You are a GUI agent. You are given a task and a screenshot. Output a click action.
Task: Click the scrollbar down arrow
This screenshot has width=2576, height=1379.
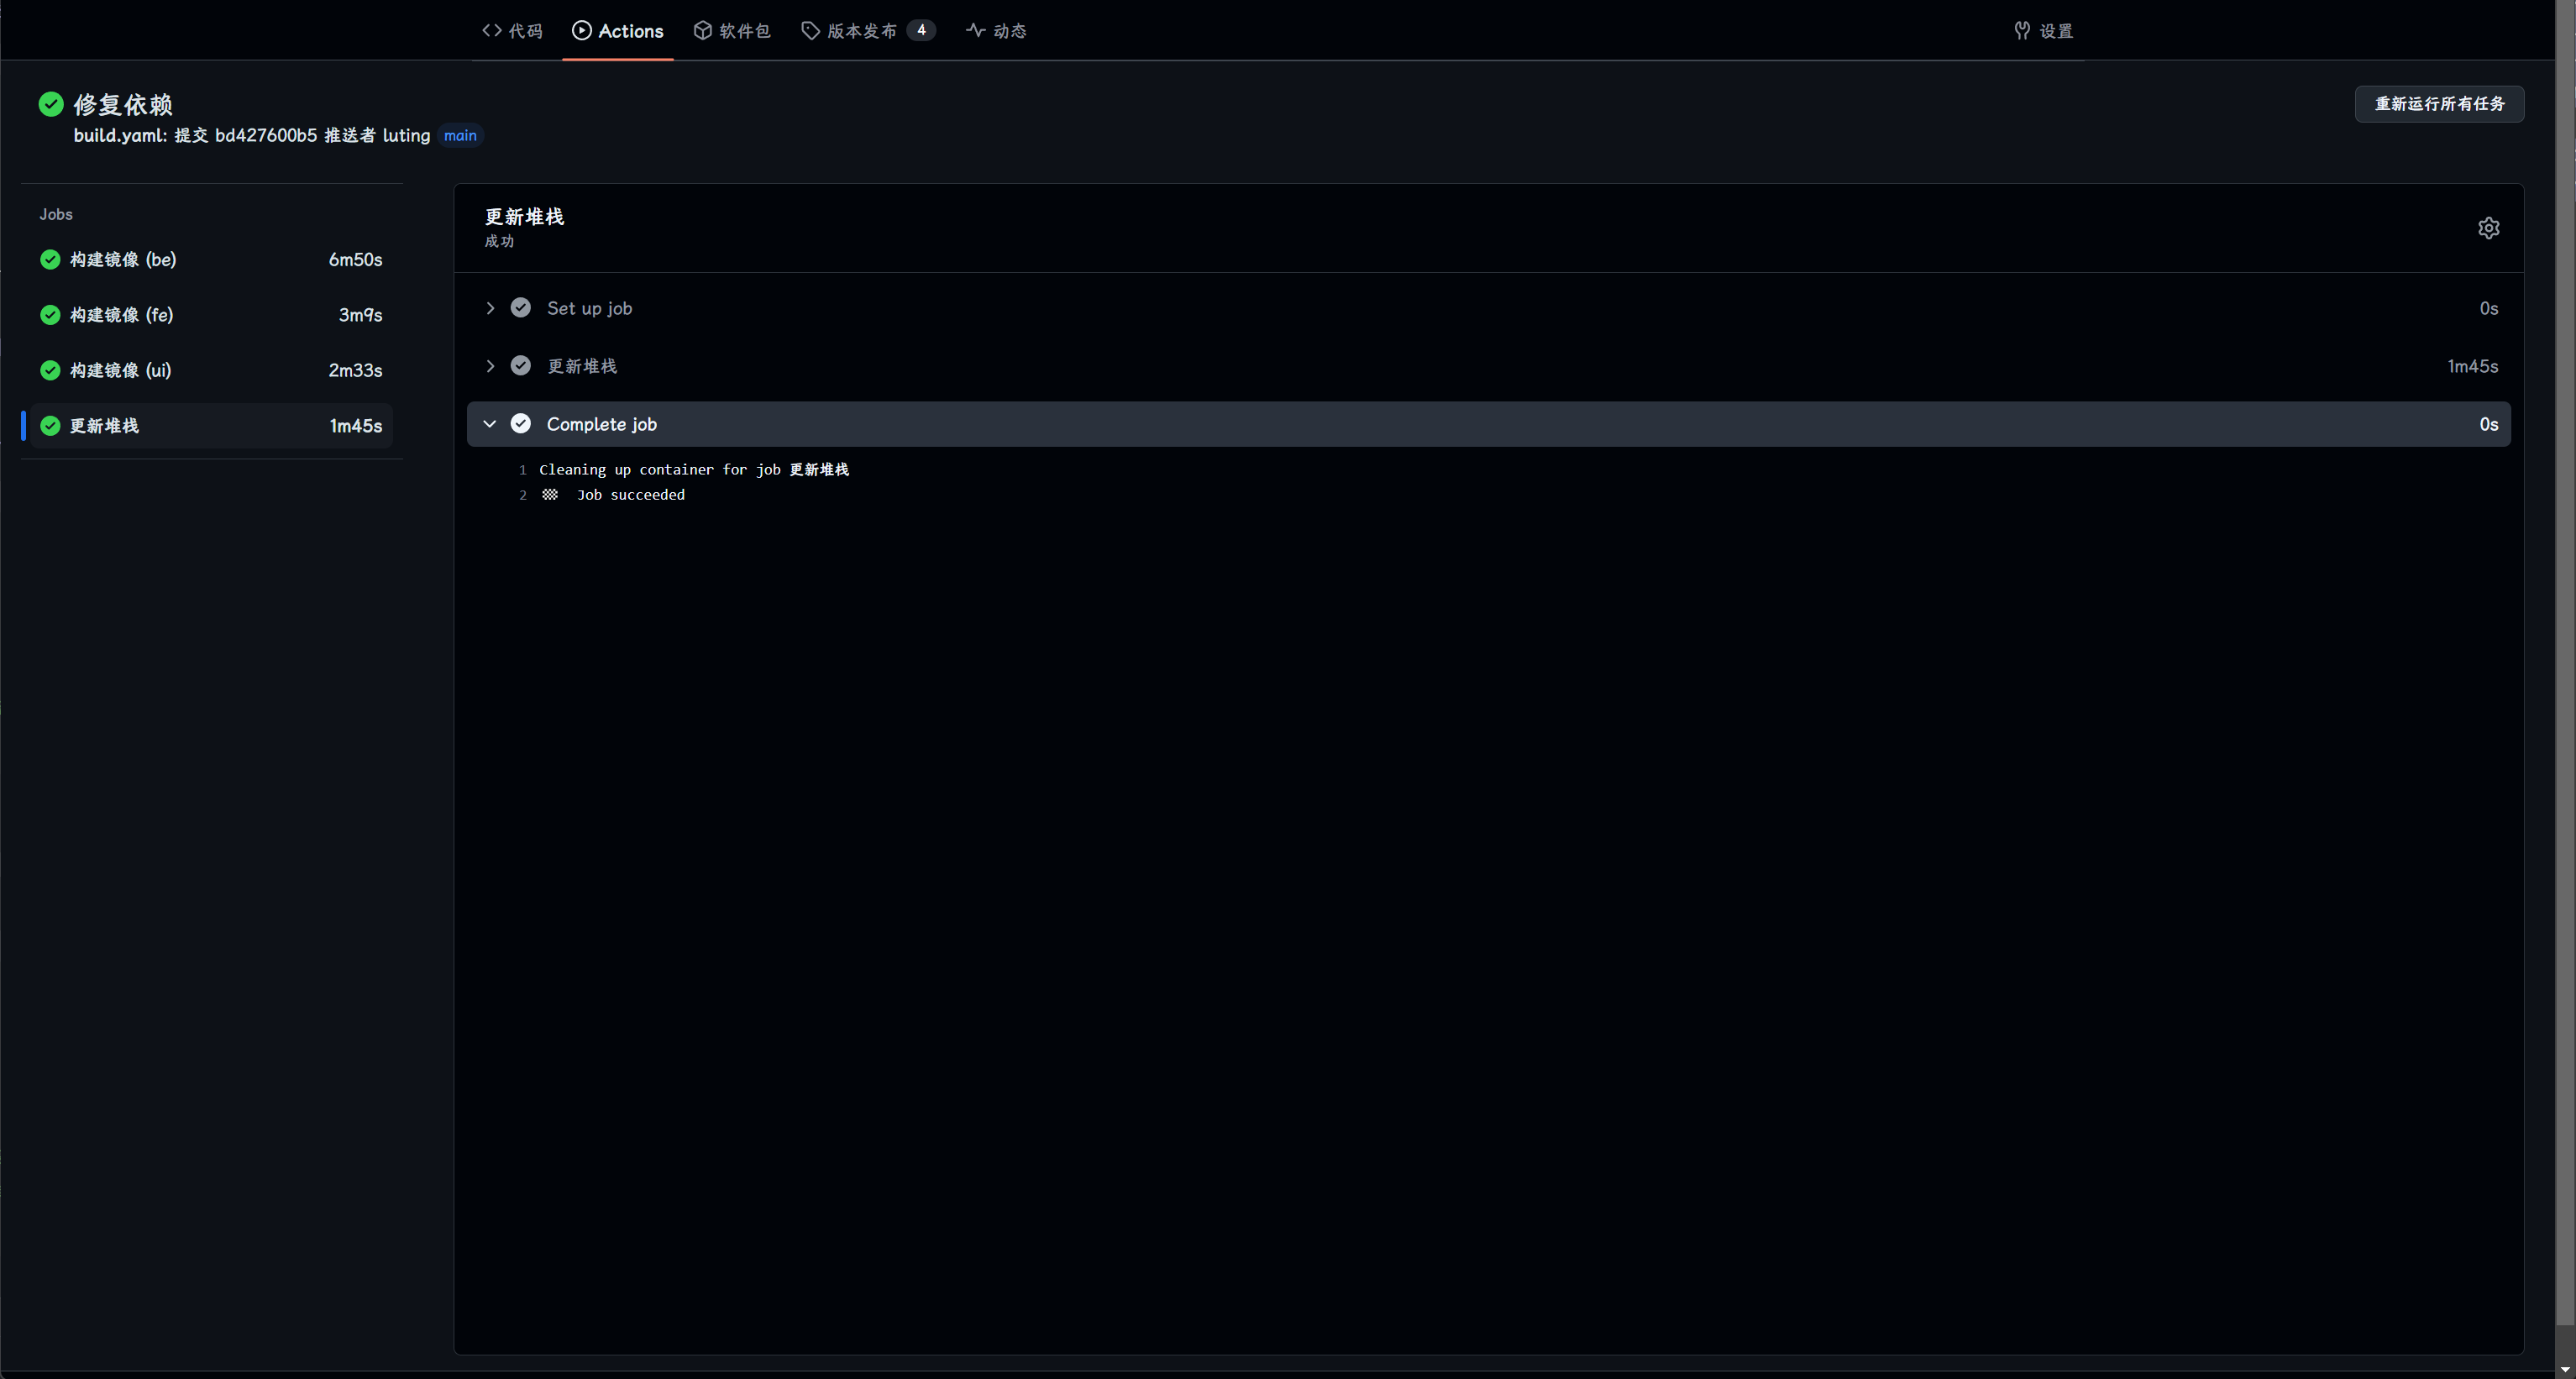2565,1369
